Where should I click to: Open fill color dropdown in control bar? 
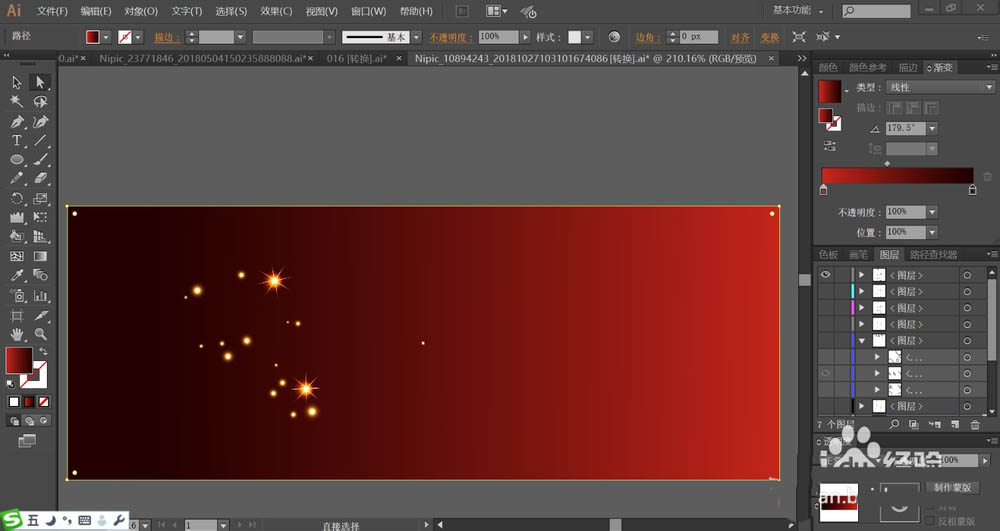tap(106, 37)
